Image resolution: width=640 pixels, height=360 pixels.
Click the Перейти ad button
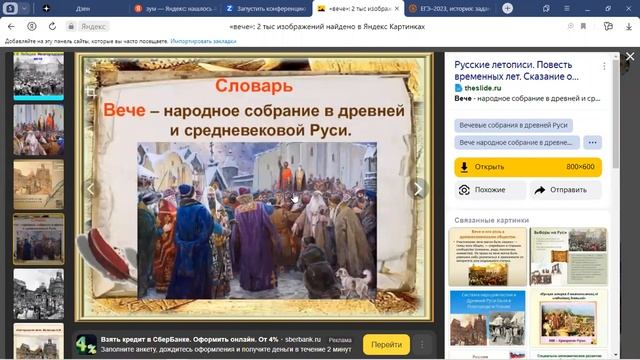coord(386,344)
